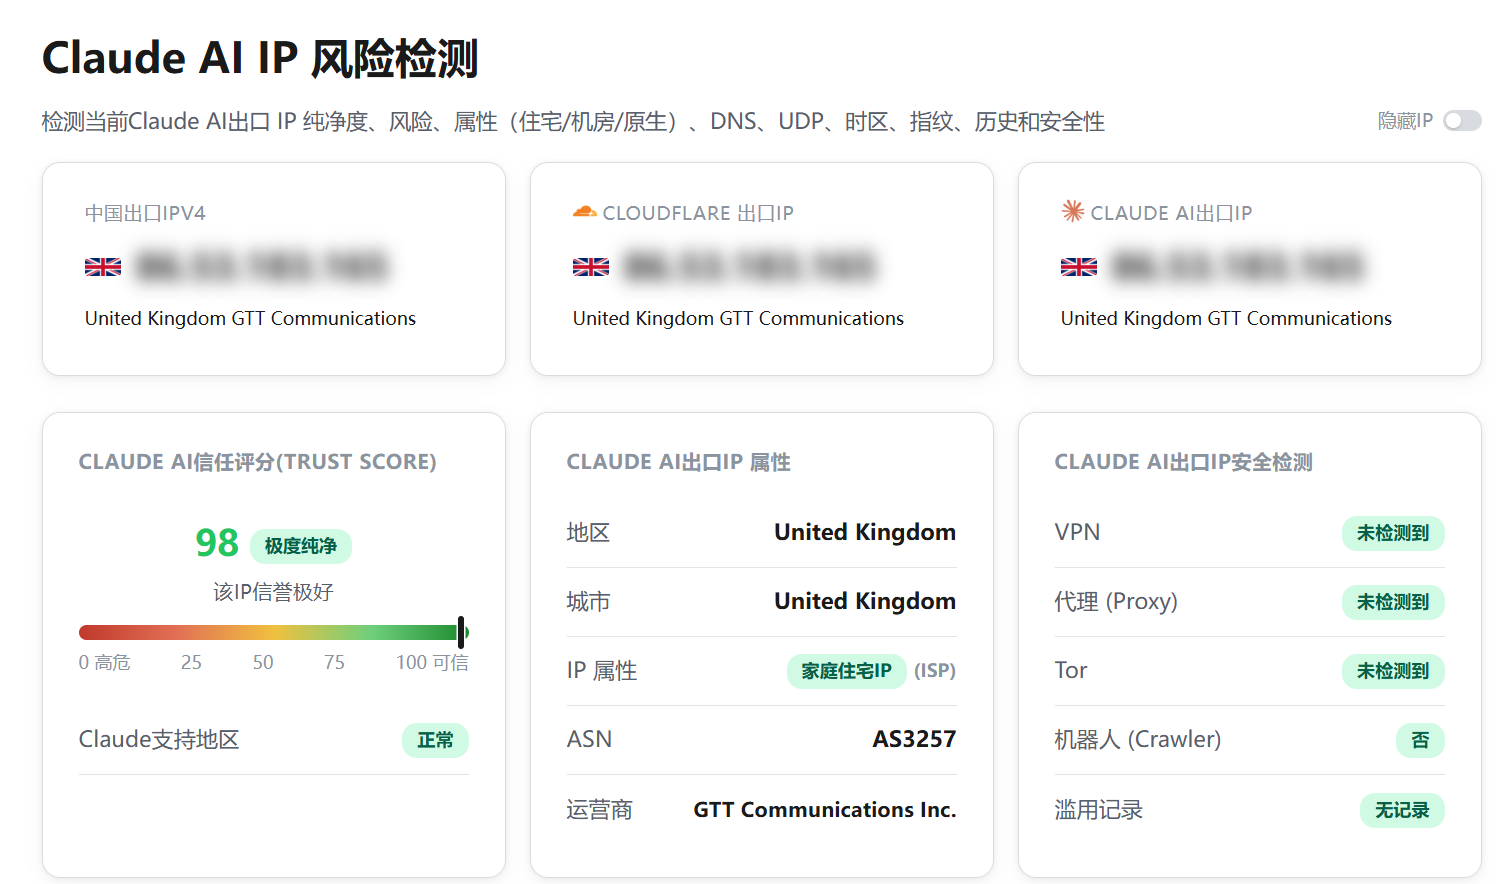The width and height of the screenshot is (1500, 884).
Task: Click the trust score value 98
Action: [x=217, y=543]
